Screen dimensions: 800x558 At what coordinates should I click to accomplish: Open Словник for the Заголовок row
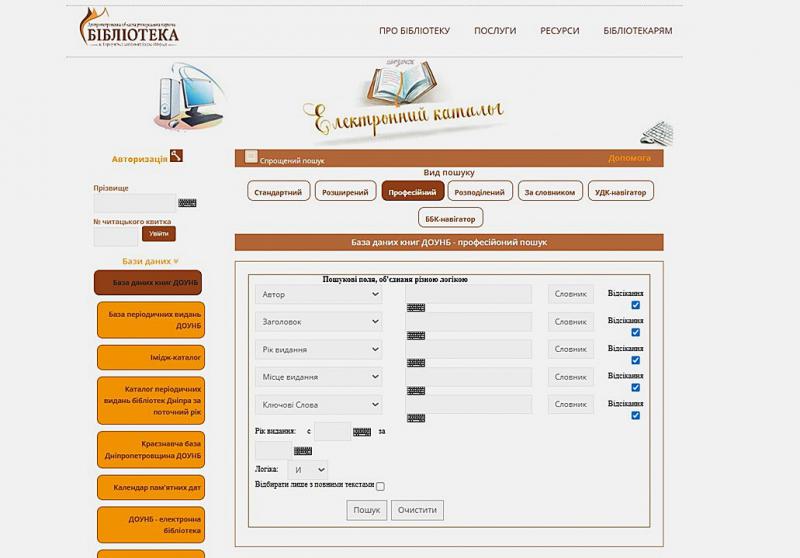point(570,322)
